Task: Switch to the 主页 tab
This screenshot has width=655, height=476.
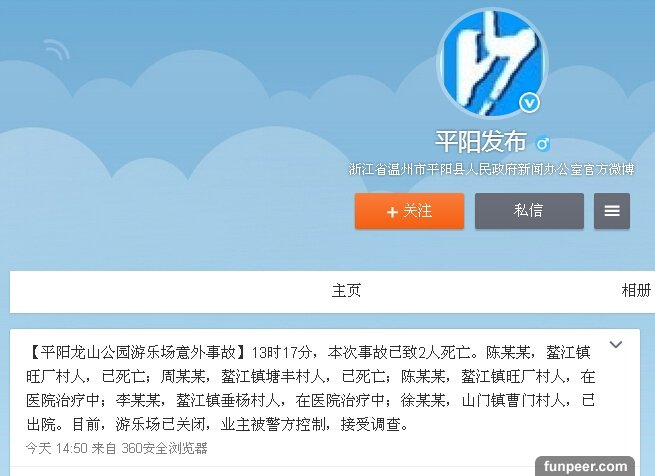Action: click(x=346, y=290)
